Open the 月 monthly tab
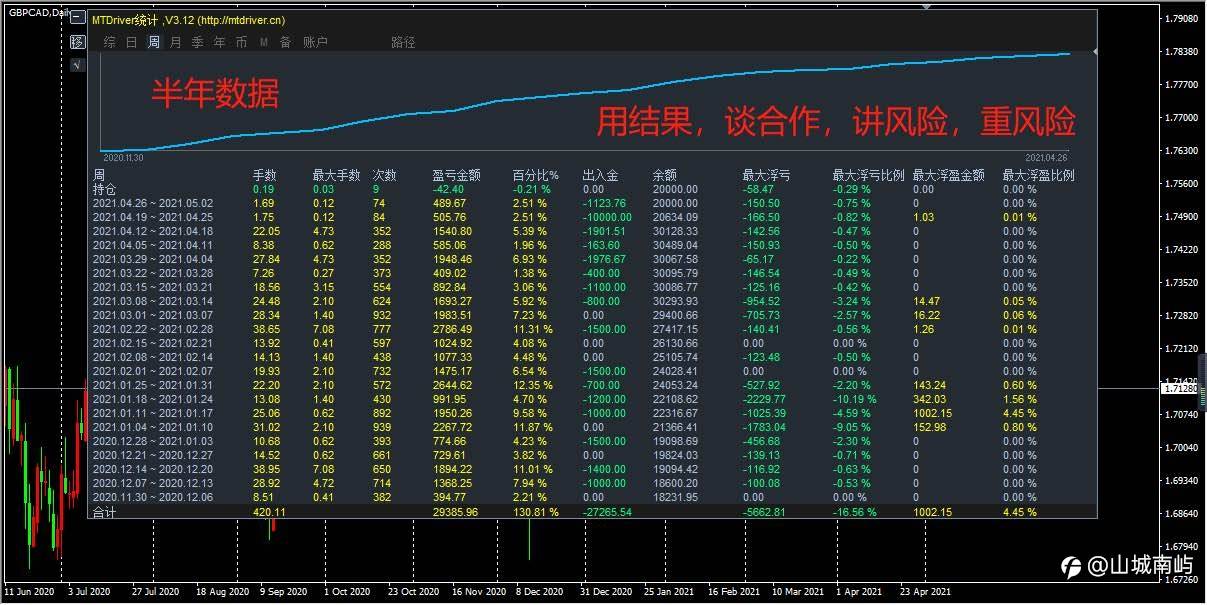 (x=176, y=42)
